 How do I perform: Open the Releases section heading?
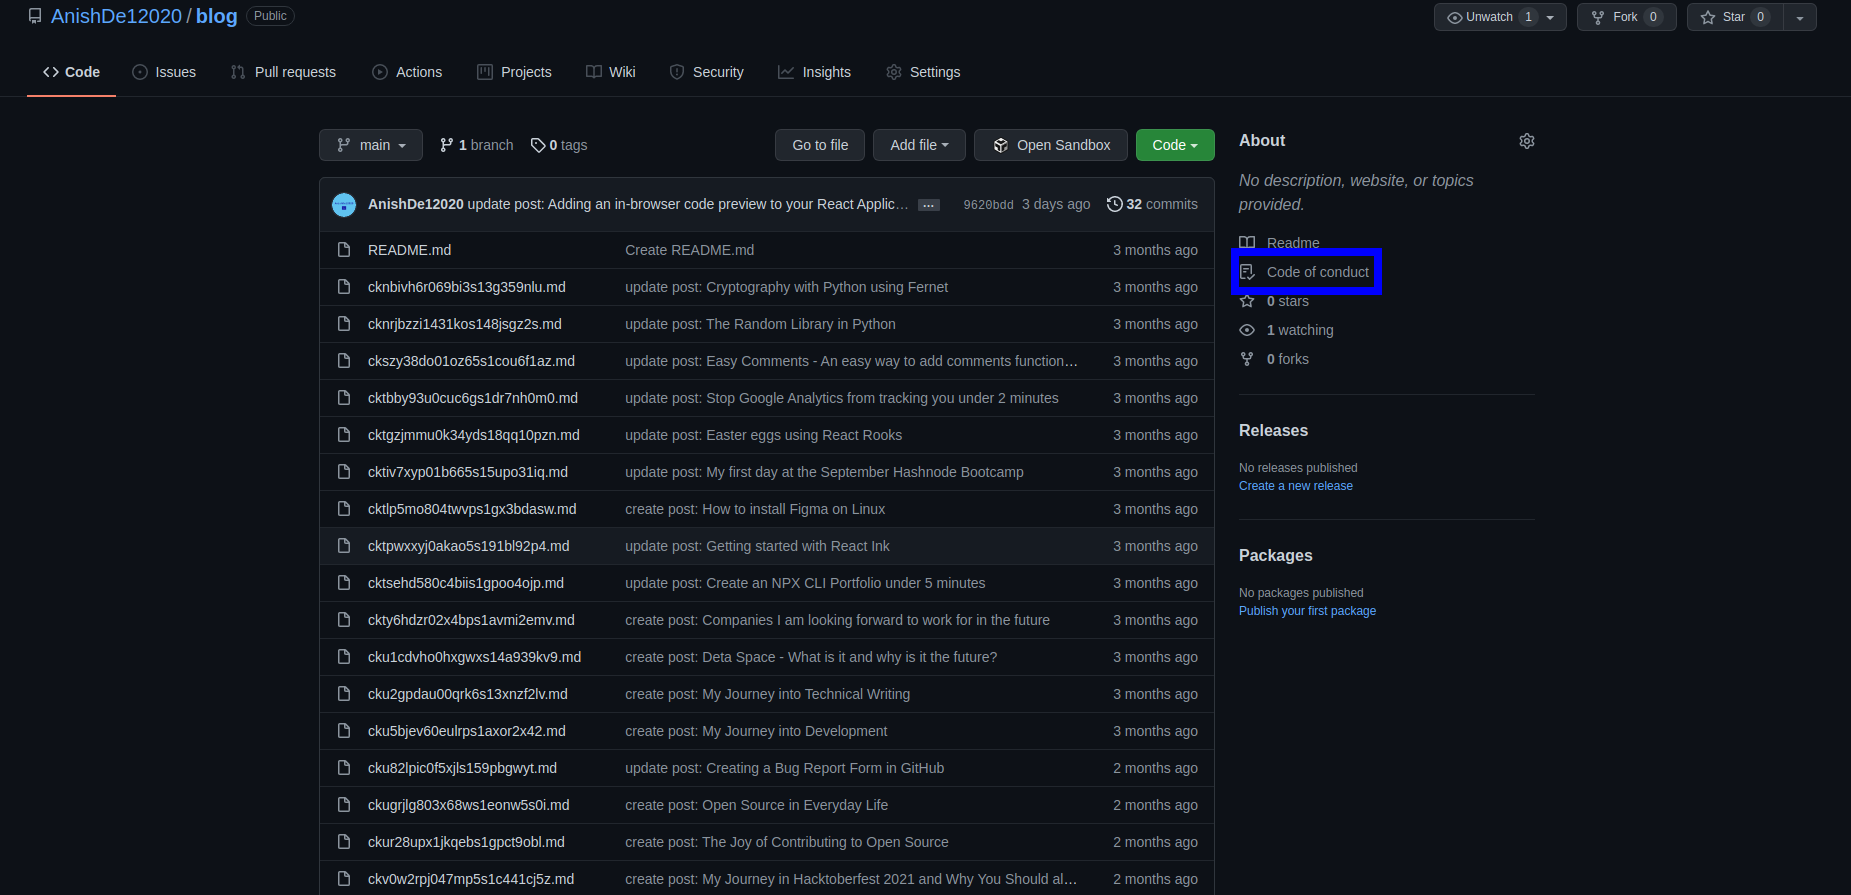click(1273, 431)
